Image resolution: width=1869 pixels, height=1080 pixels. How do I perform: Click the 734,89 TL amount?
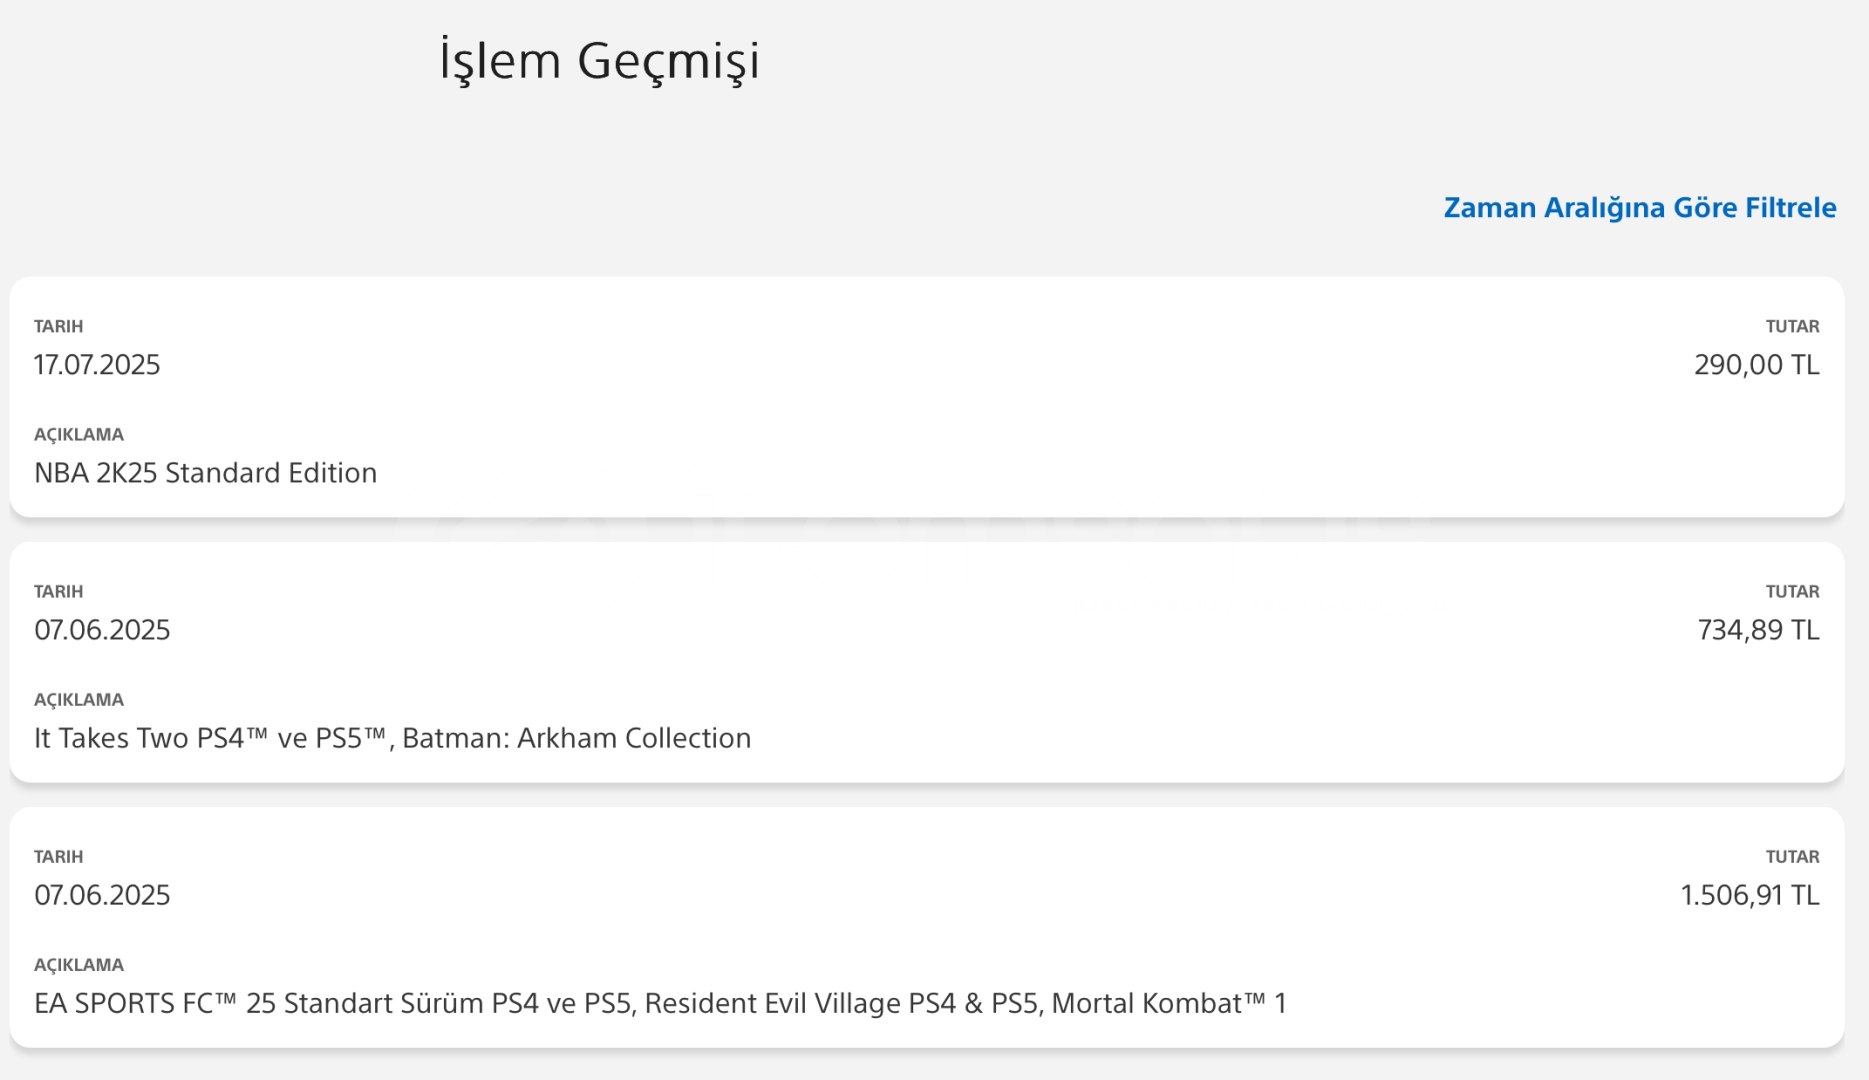click(x=1758, y=630)
